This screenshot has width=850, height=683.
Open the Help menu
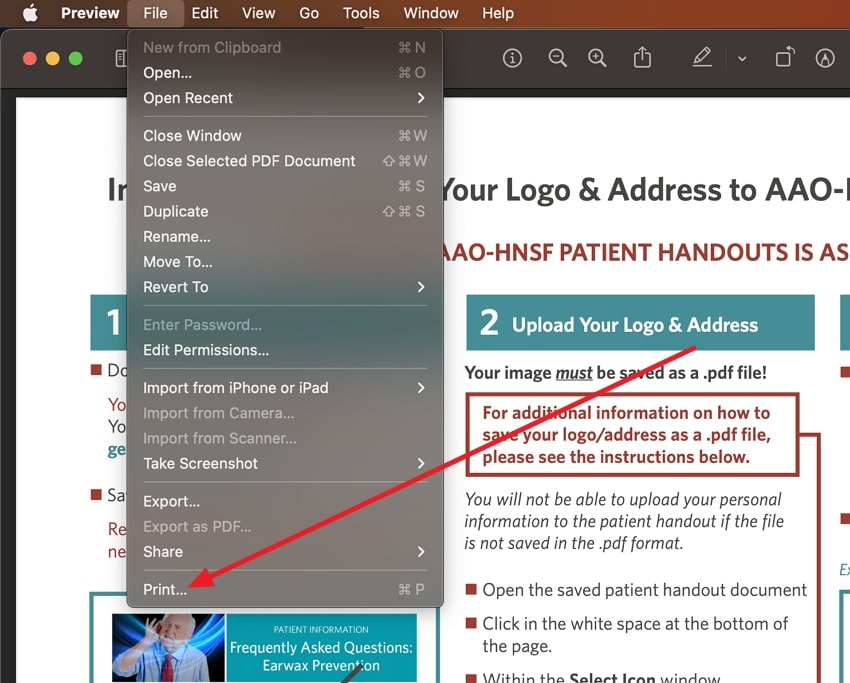click(498, 13)
